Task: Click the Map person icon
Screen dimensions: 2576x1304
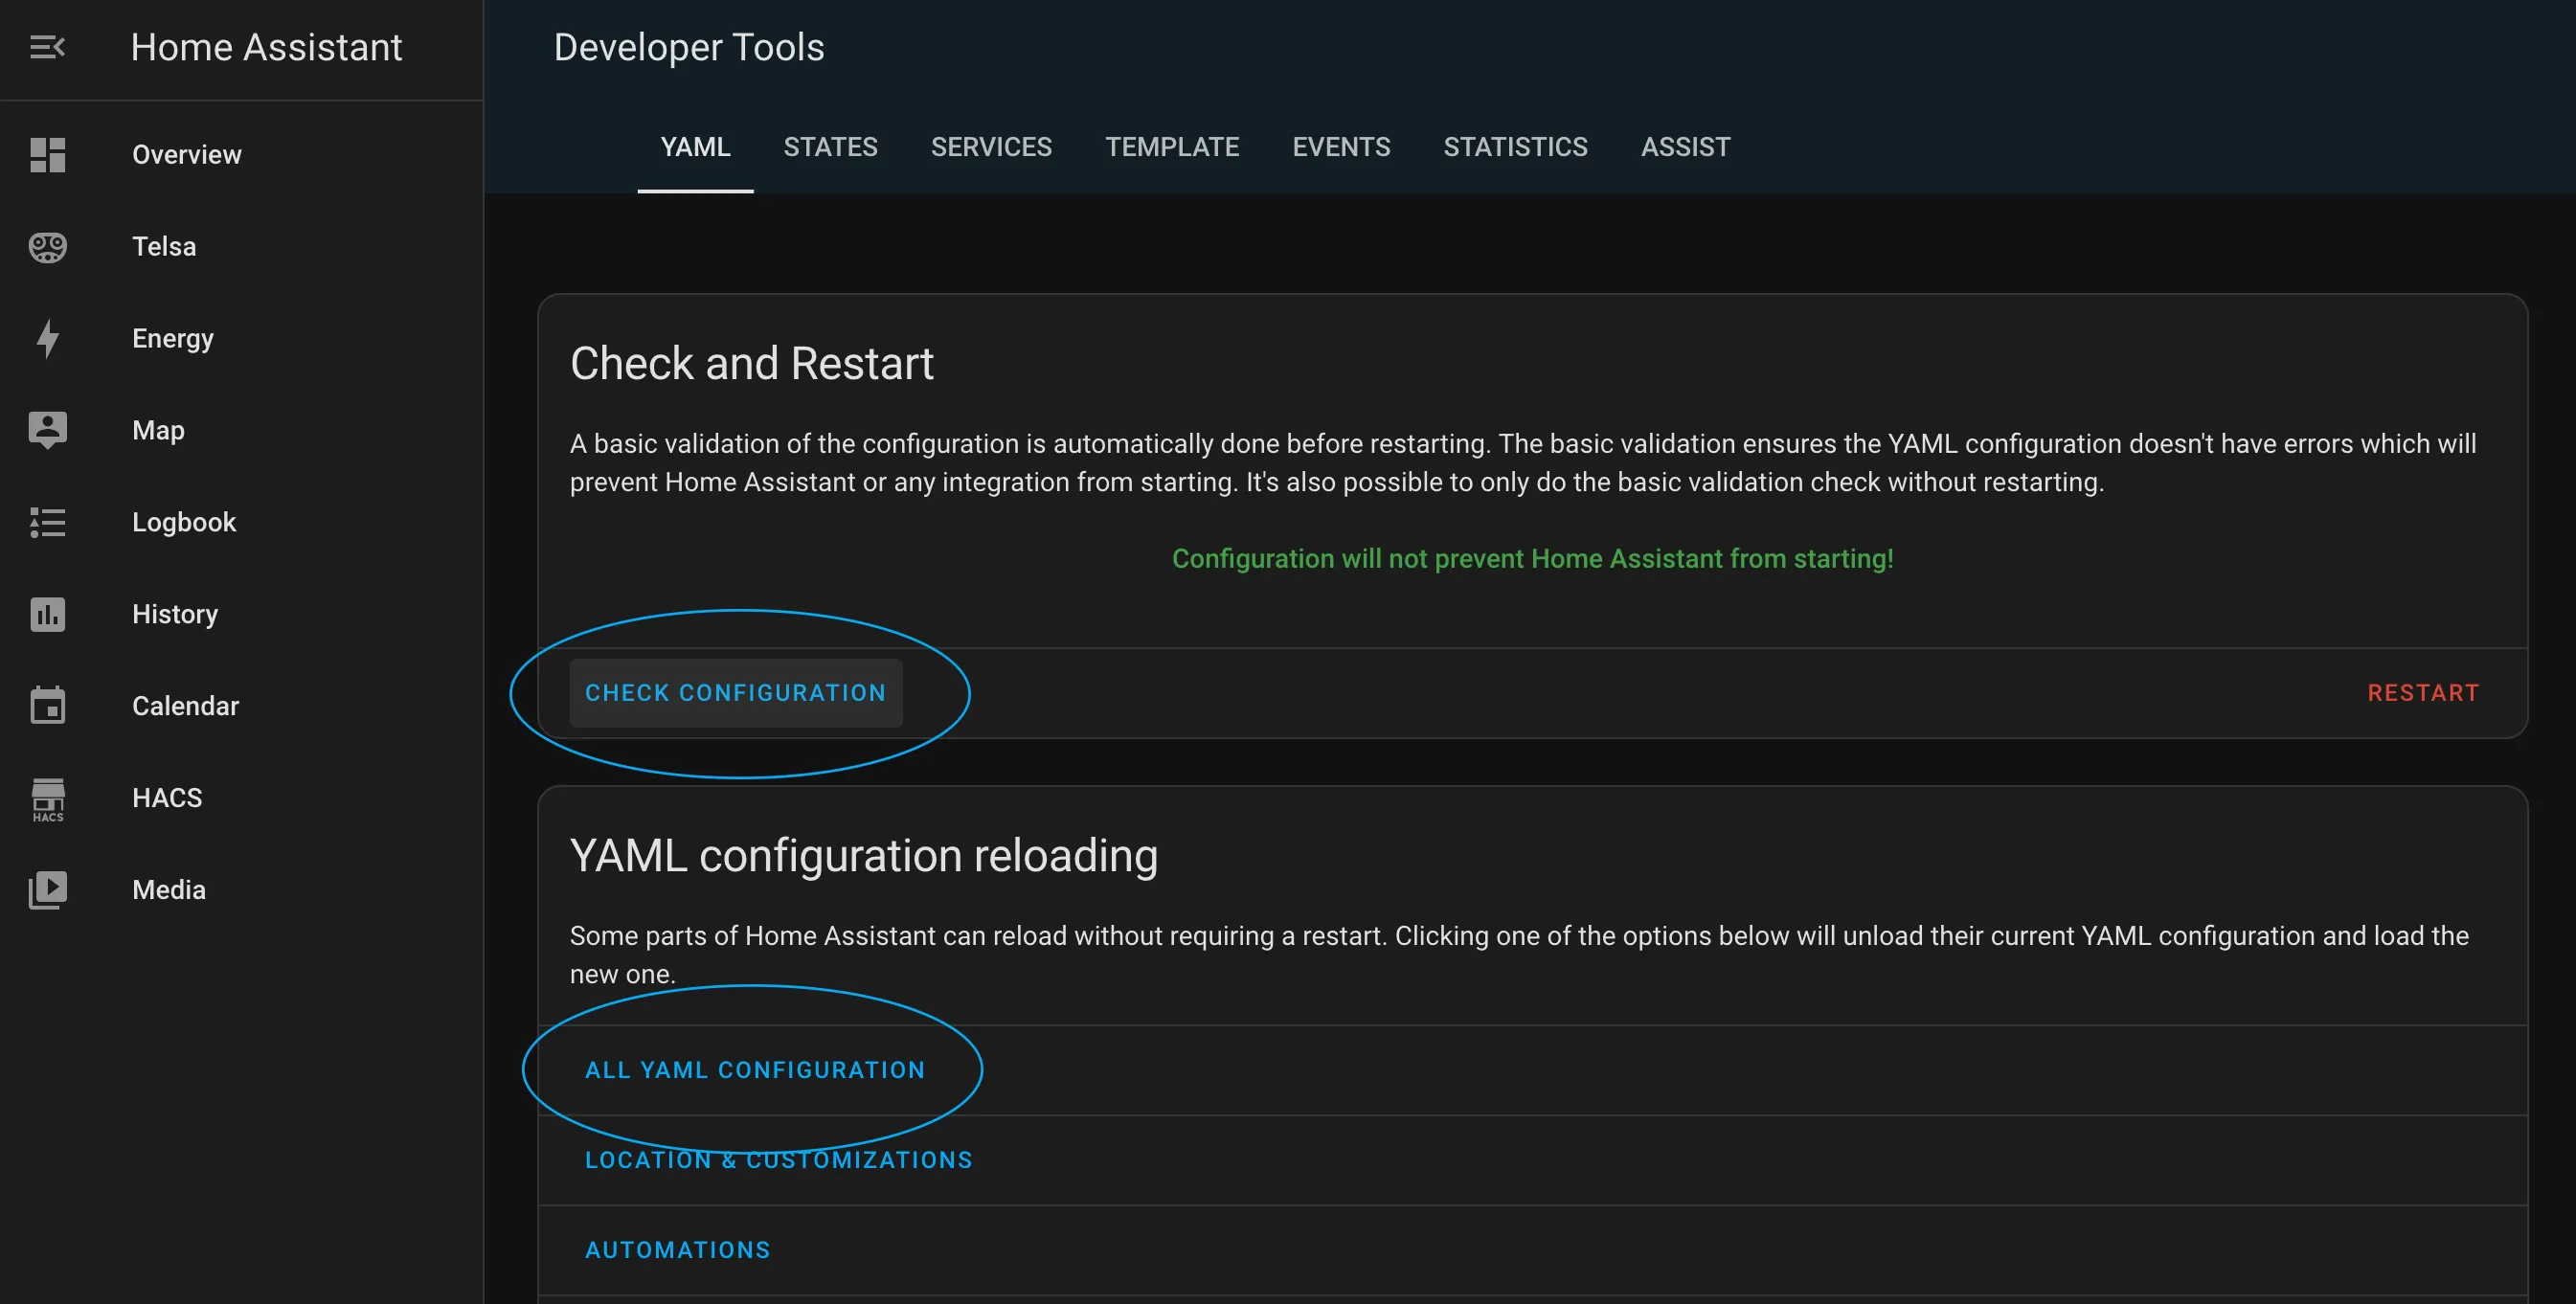Action: point(47,430)
